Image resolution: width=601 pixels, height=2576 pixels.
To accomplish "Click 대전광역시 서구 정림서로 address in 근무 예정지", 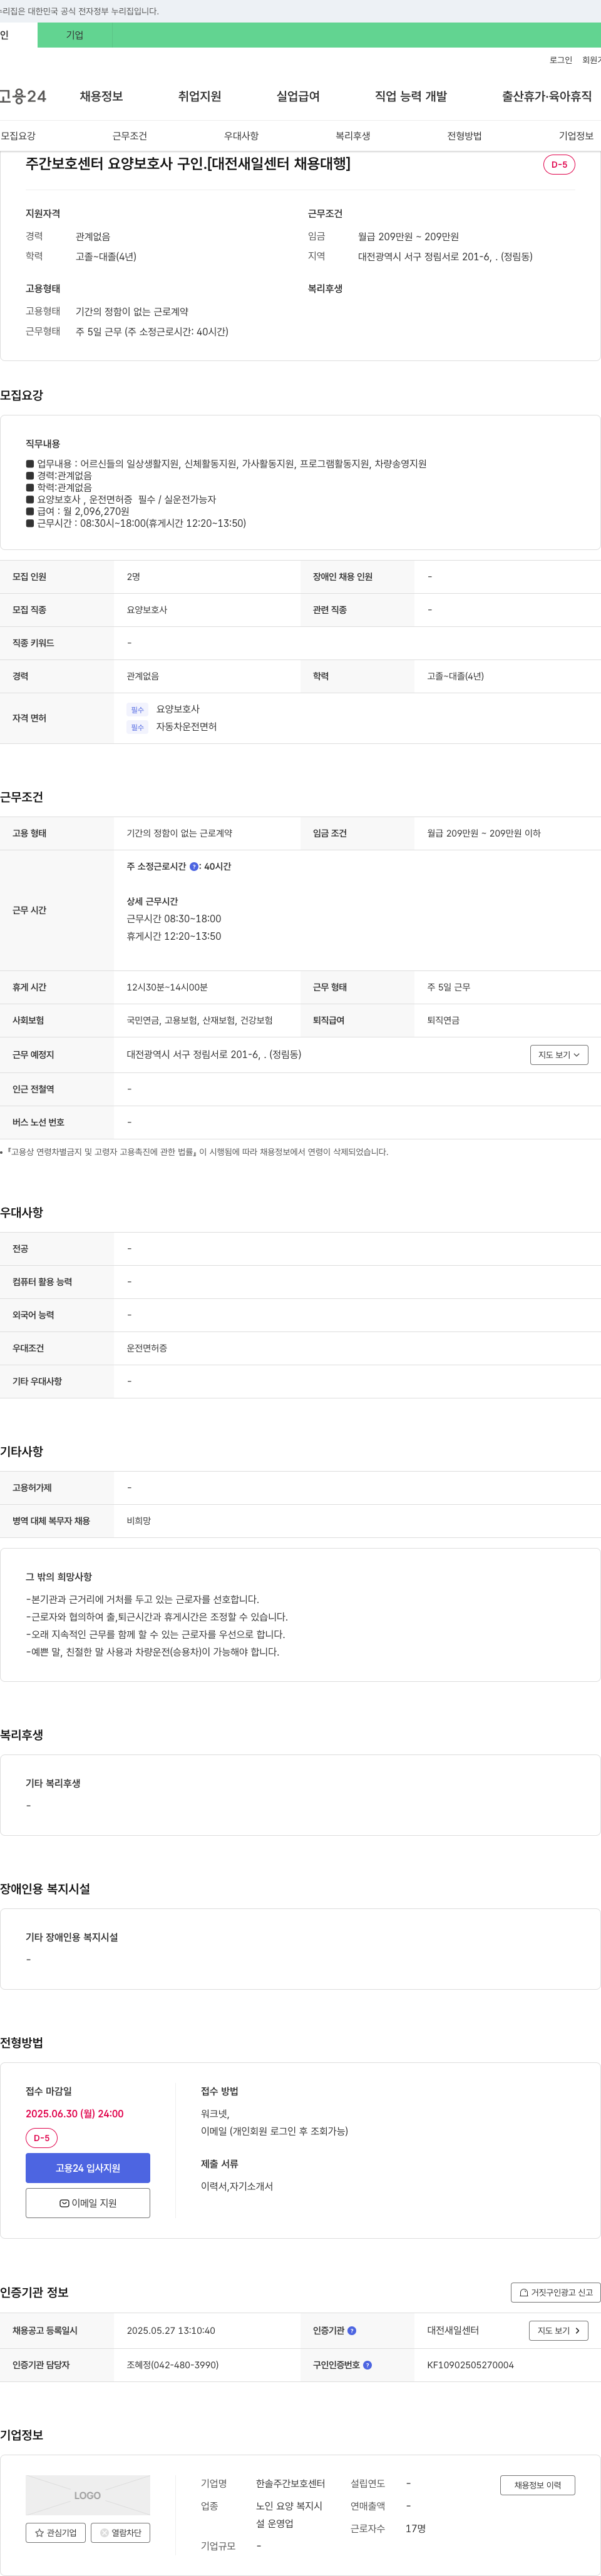I will tap(214, 1055).
